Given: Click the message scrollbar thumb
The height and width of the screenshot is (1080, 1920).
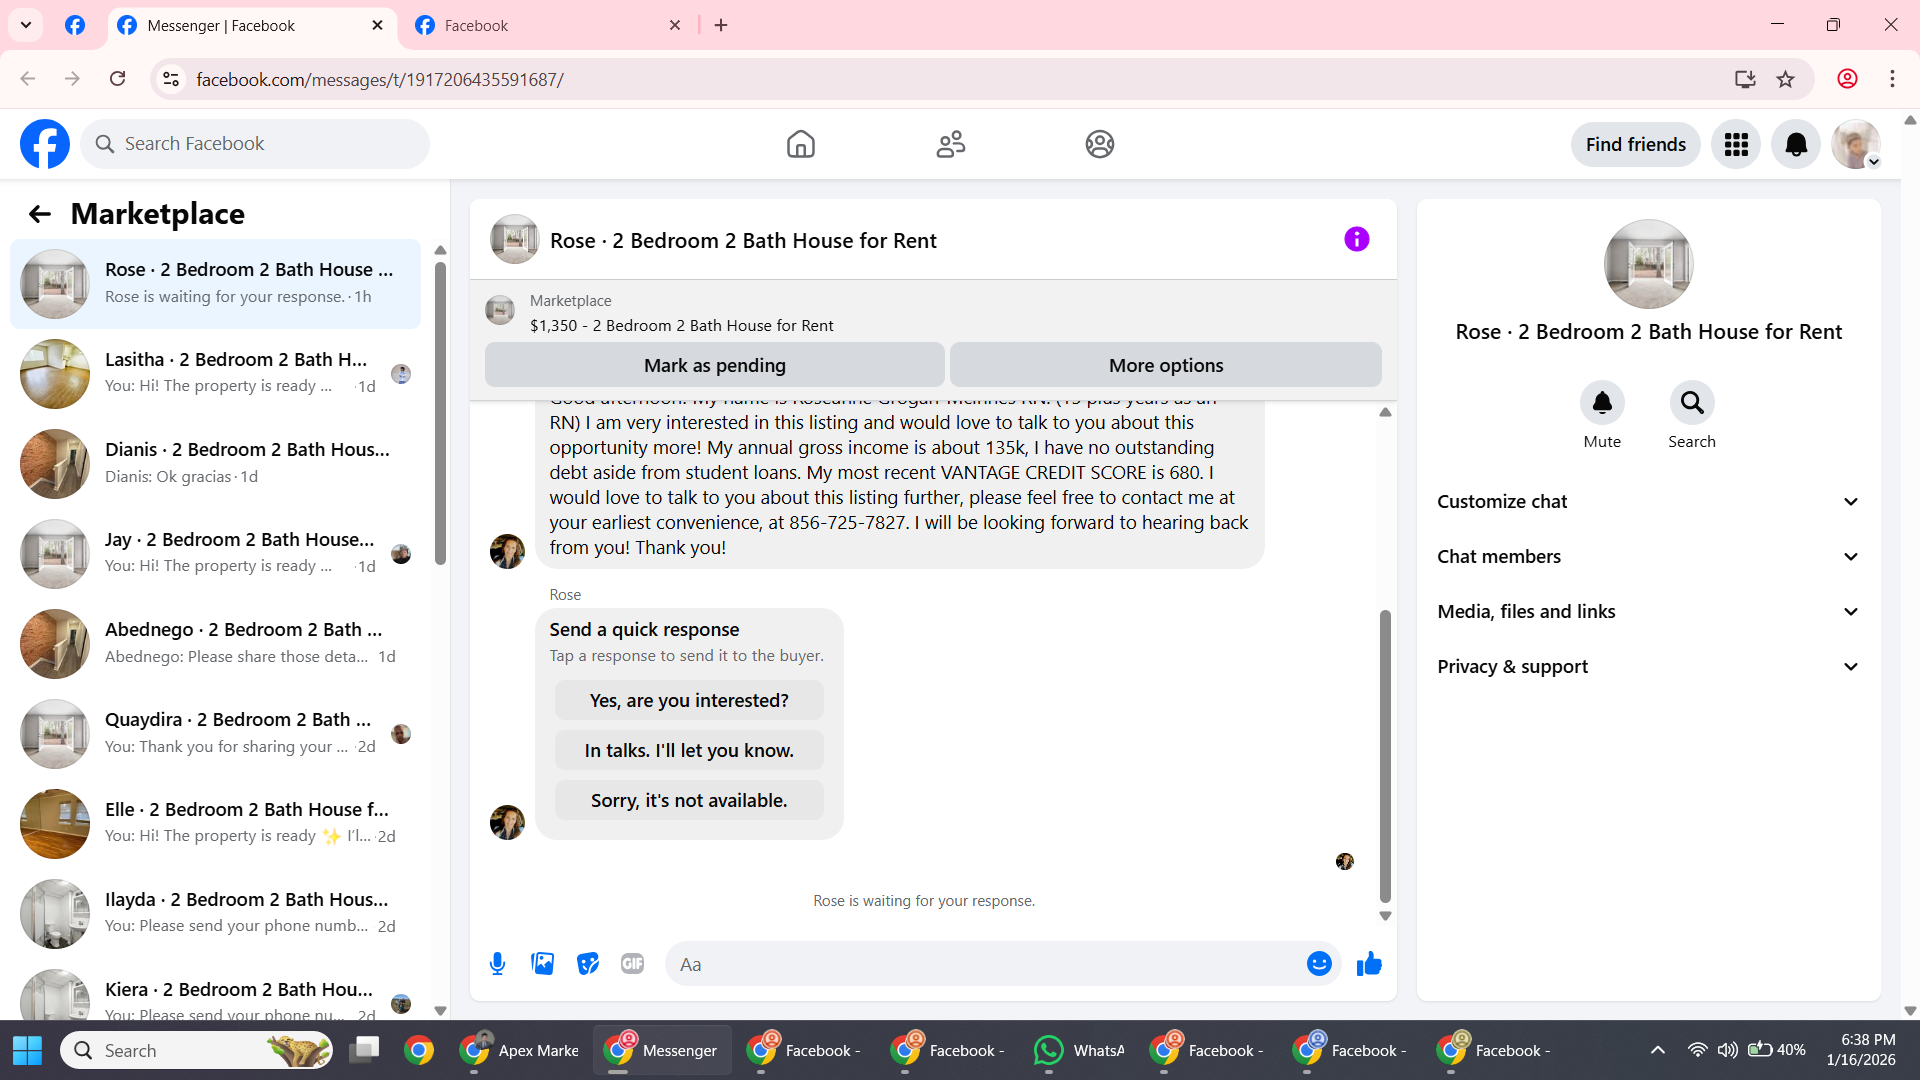Looking at the screenshot, I should [1385, 755].
